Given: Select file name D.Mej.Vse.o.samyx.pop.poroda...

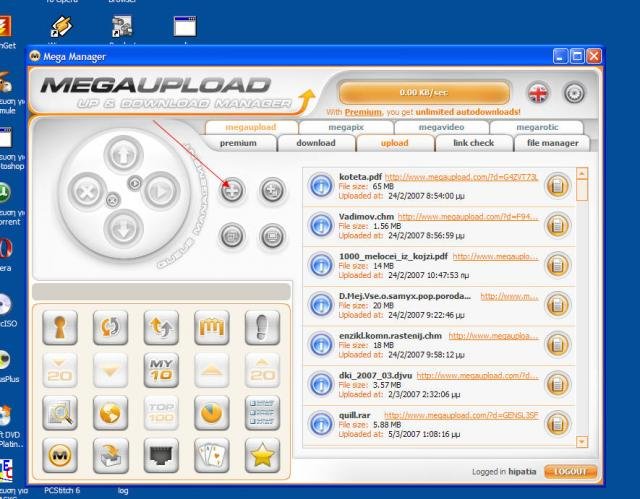Looking at the screenshot, I should tap(404, 296).
